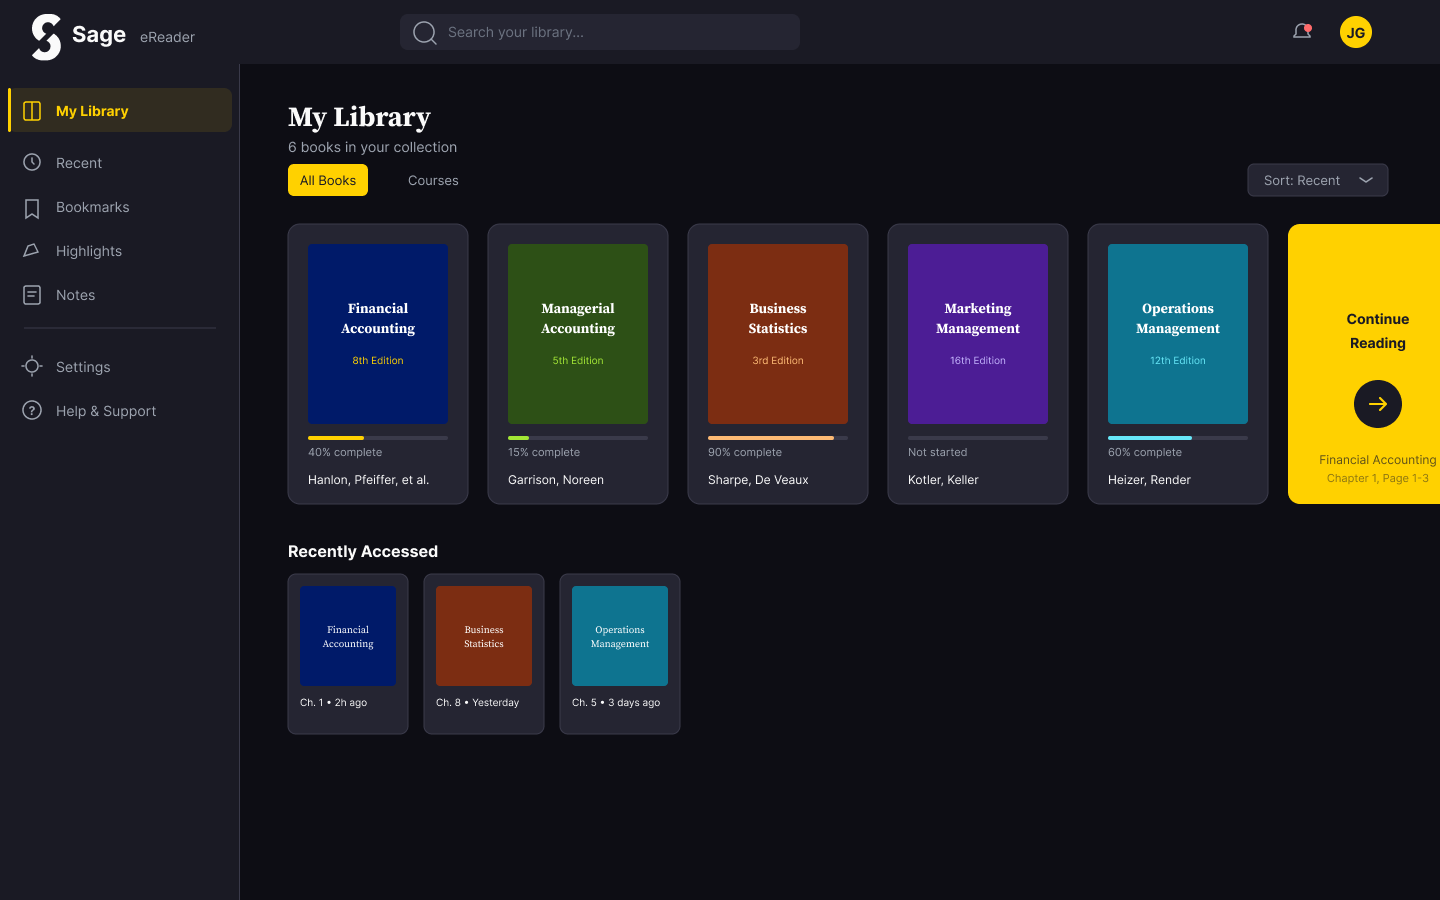Image resolution: width=1440 pixels, height=900 pixels.
Task: Click the Not started progress bar
Action: (978, 438)
